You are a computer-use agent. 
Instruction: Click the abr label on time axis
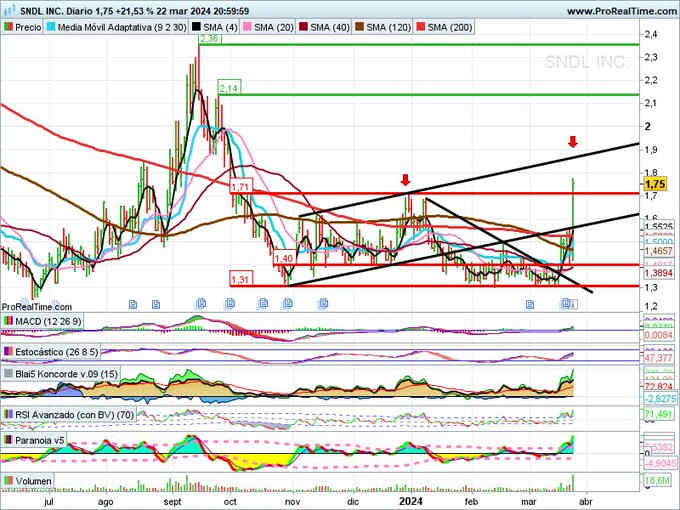585,502
